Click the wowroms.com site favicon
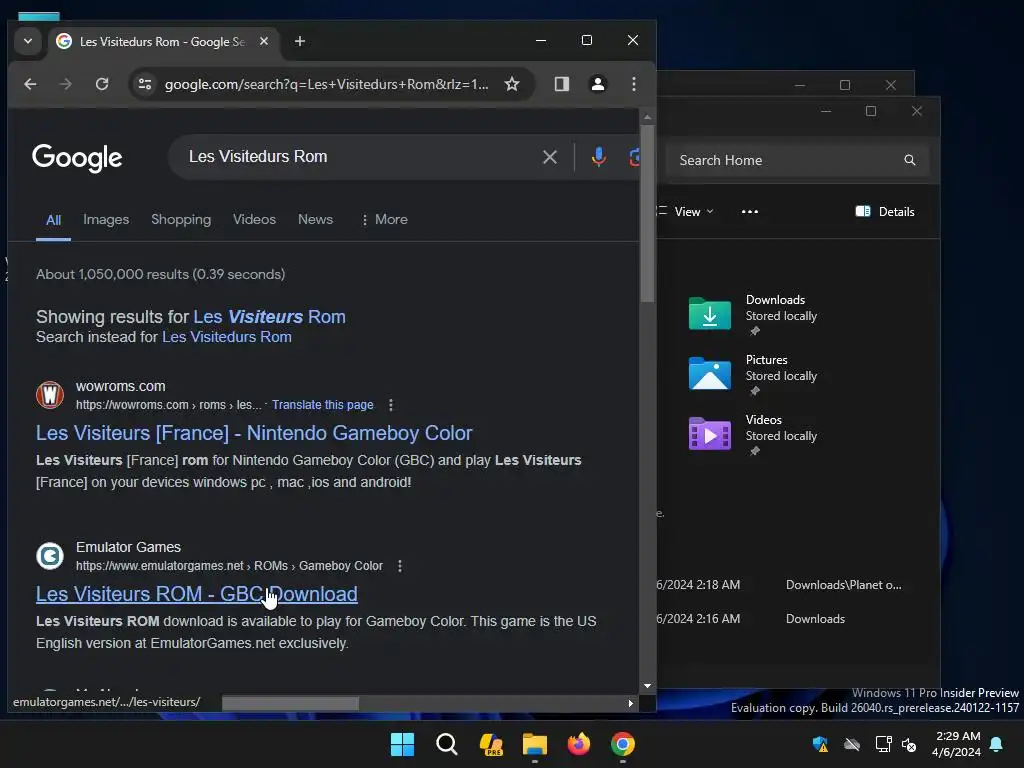The image size is (1024, 768). pyautogui.click(x=50, y=395)
